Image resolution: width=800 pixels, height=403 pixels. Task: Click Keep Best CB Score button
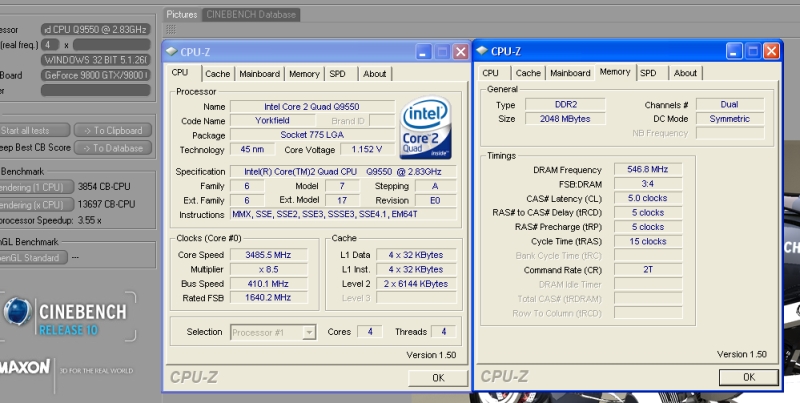point(35,148)
